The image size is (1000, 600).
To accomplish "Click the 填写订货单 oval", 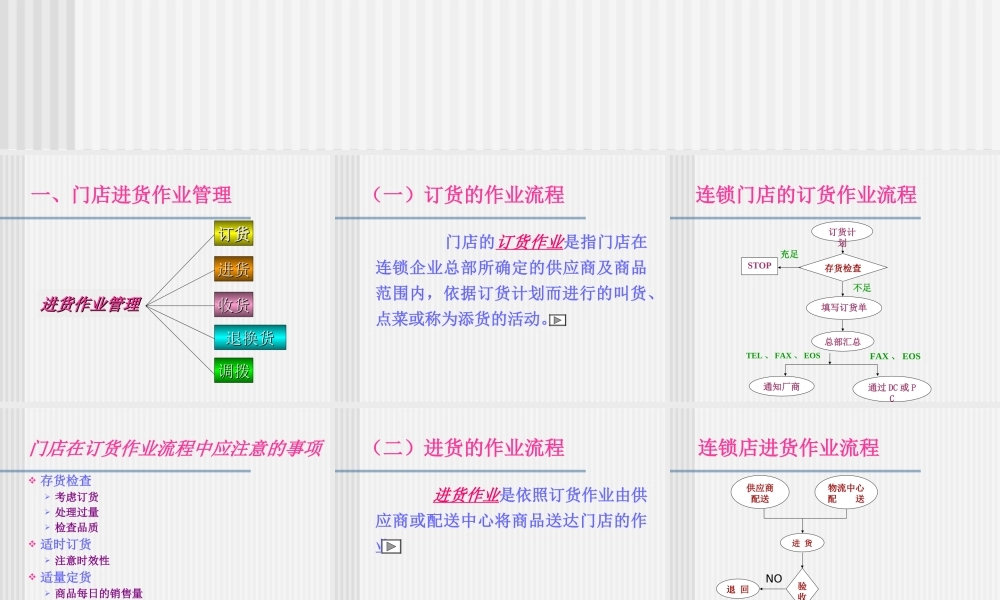I will pyautogui.click(x=844, y=308).
